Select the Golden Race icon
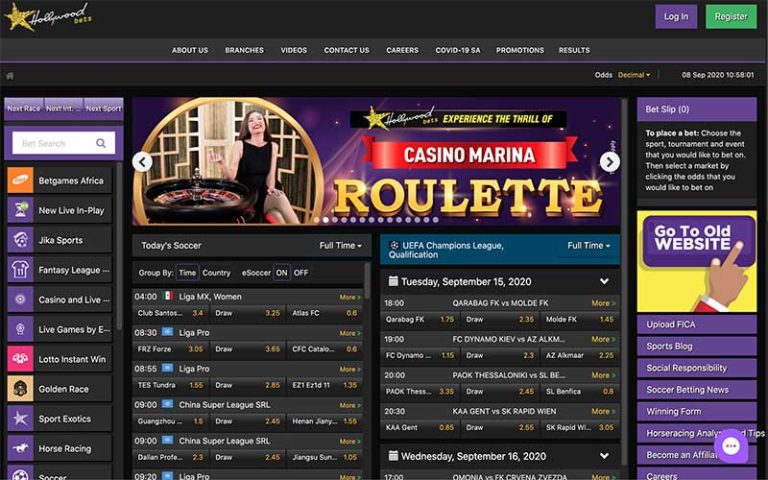The image size is (768, 480). [x=21, y=389]
